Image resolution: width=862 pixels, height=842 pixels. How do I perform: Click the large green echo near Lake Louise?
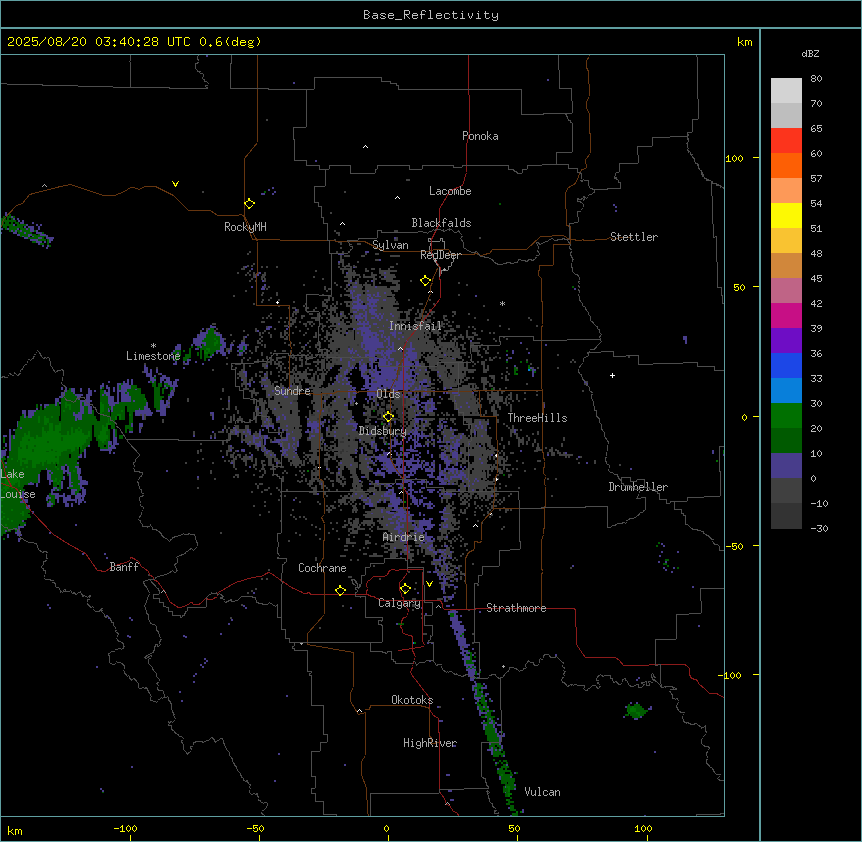(47, 440)
